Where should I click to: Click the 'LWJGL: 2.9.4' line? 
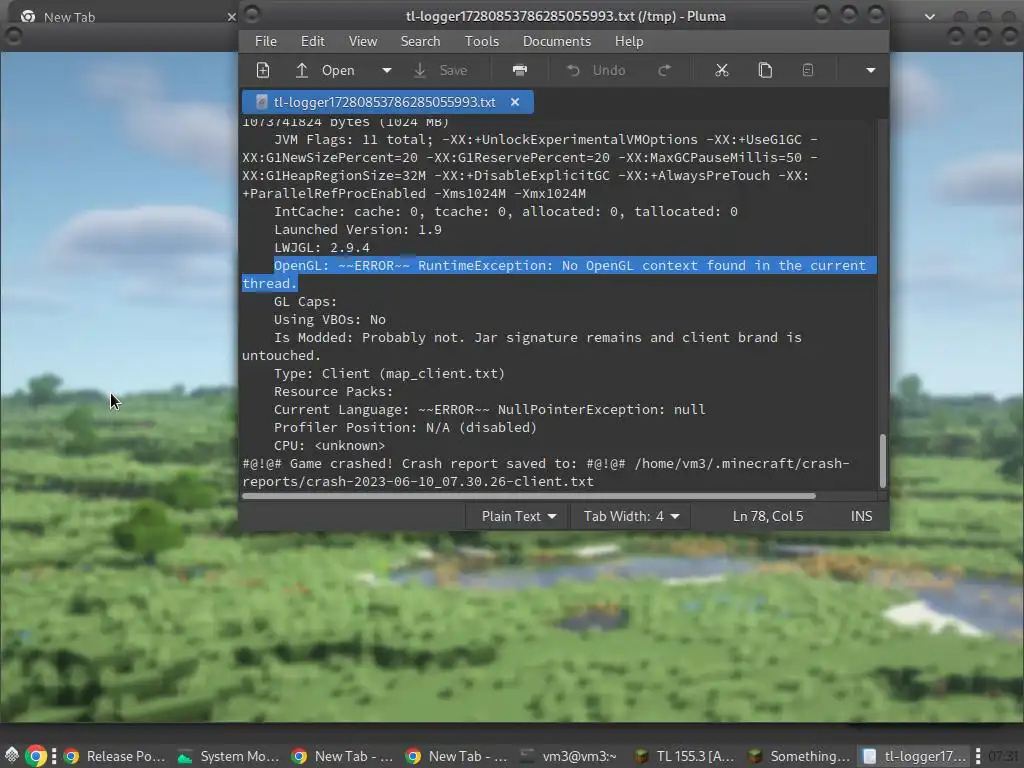(x=322, y=248)
